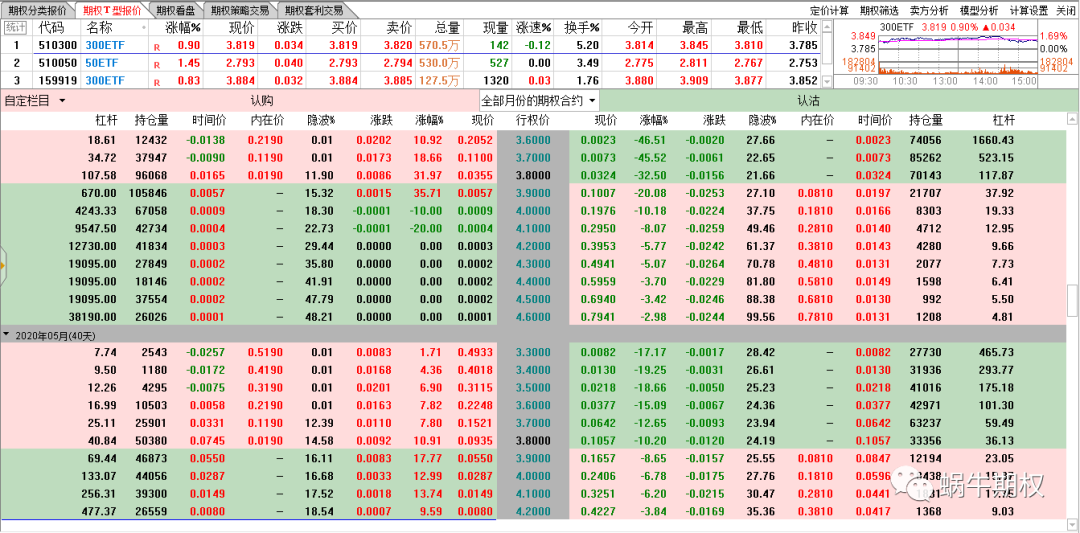The width and height of the screenshot is (1080, 533).
Task: Click the 统计 button in the table header
Action: [x=14, y=28]
